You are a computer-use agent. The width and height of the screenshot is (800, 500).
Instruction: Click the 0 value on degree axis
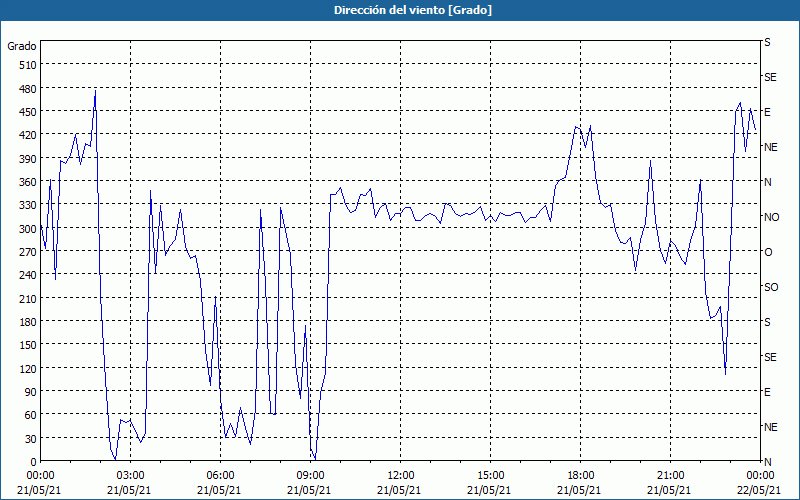click(x=34, y=462)
